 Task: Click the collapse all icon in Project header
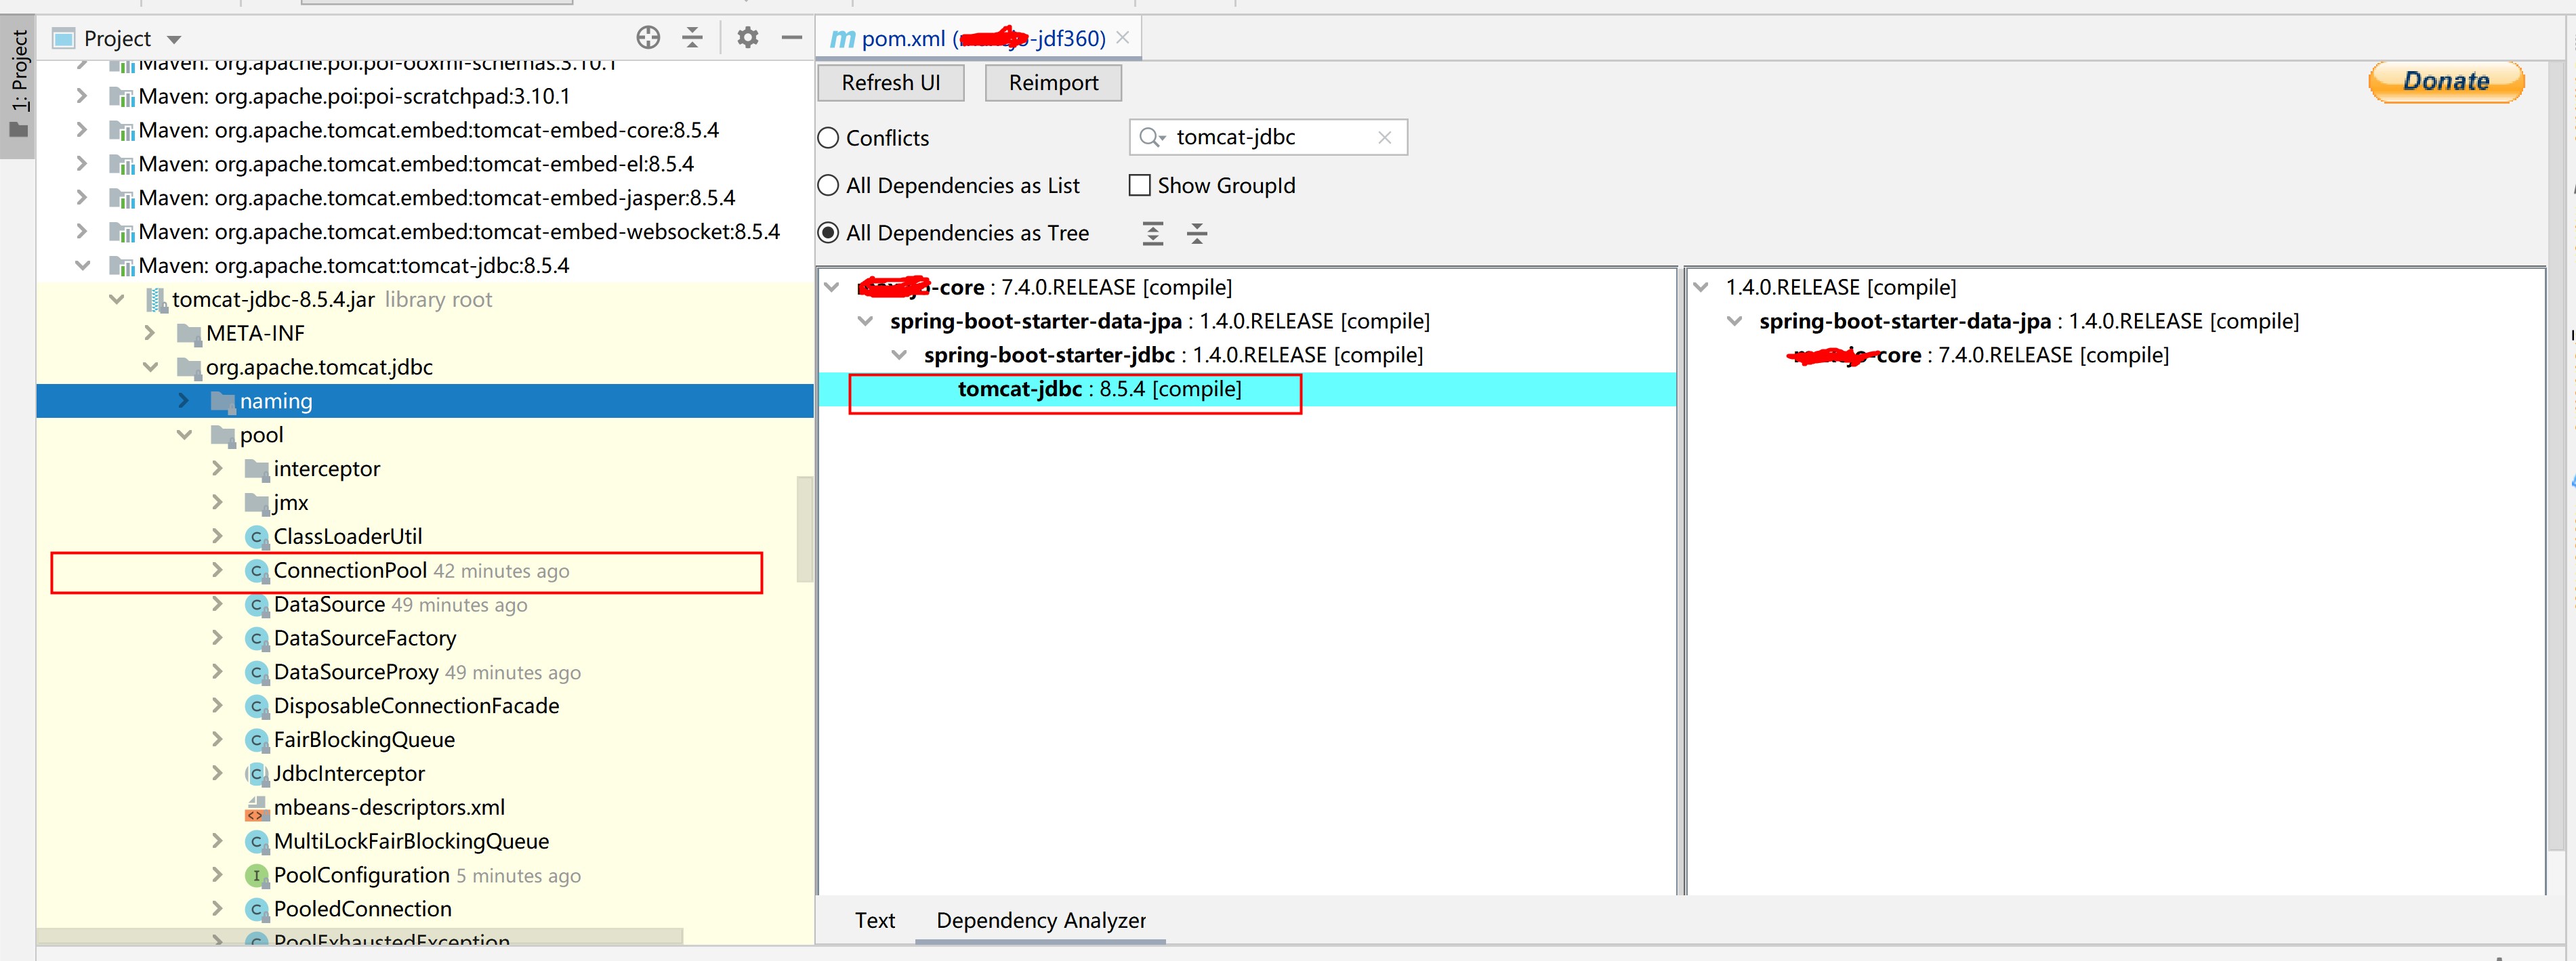692,38
